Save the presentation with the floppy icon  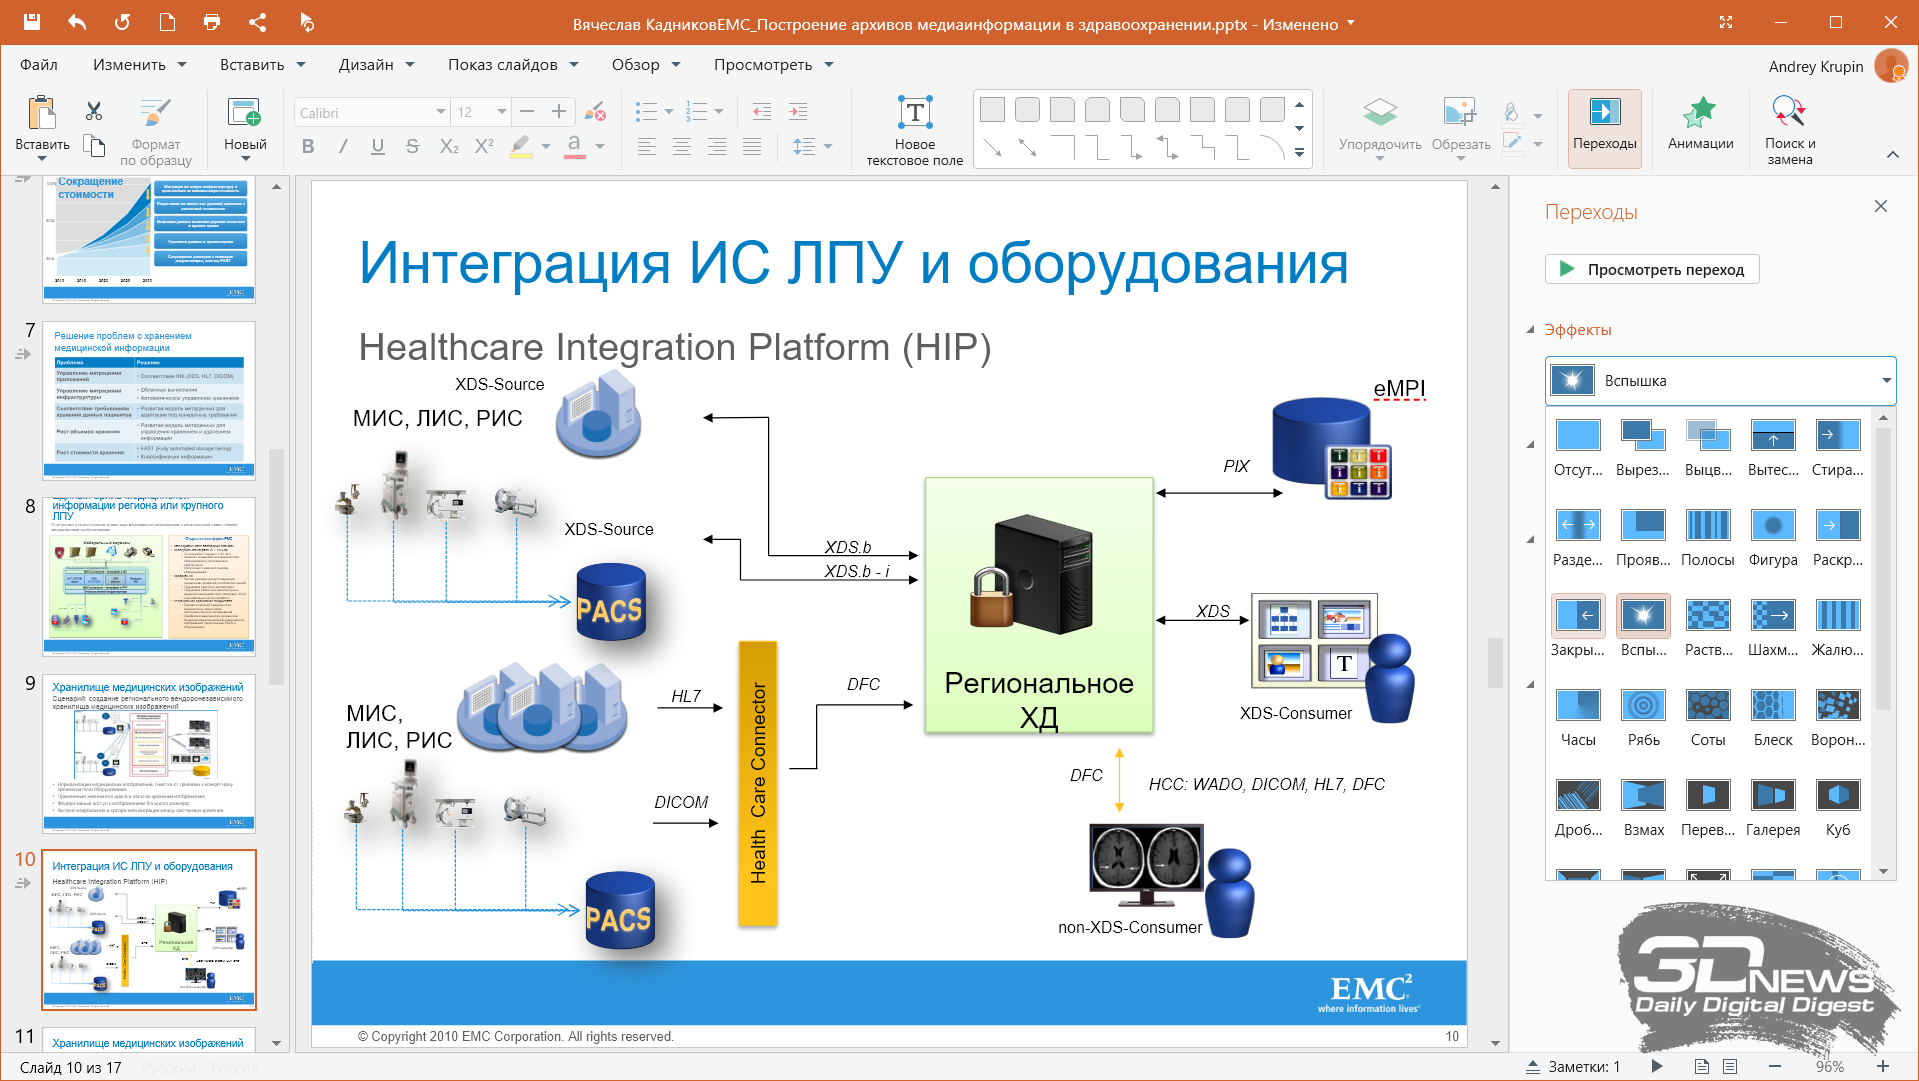(31, 22)
